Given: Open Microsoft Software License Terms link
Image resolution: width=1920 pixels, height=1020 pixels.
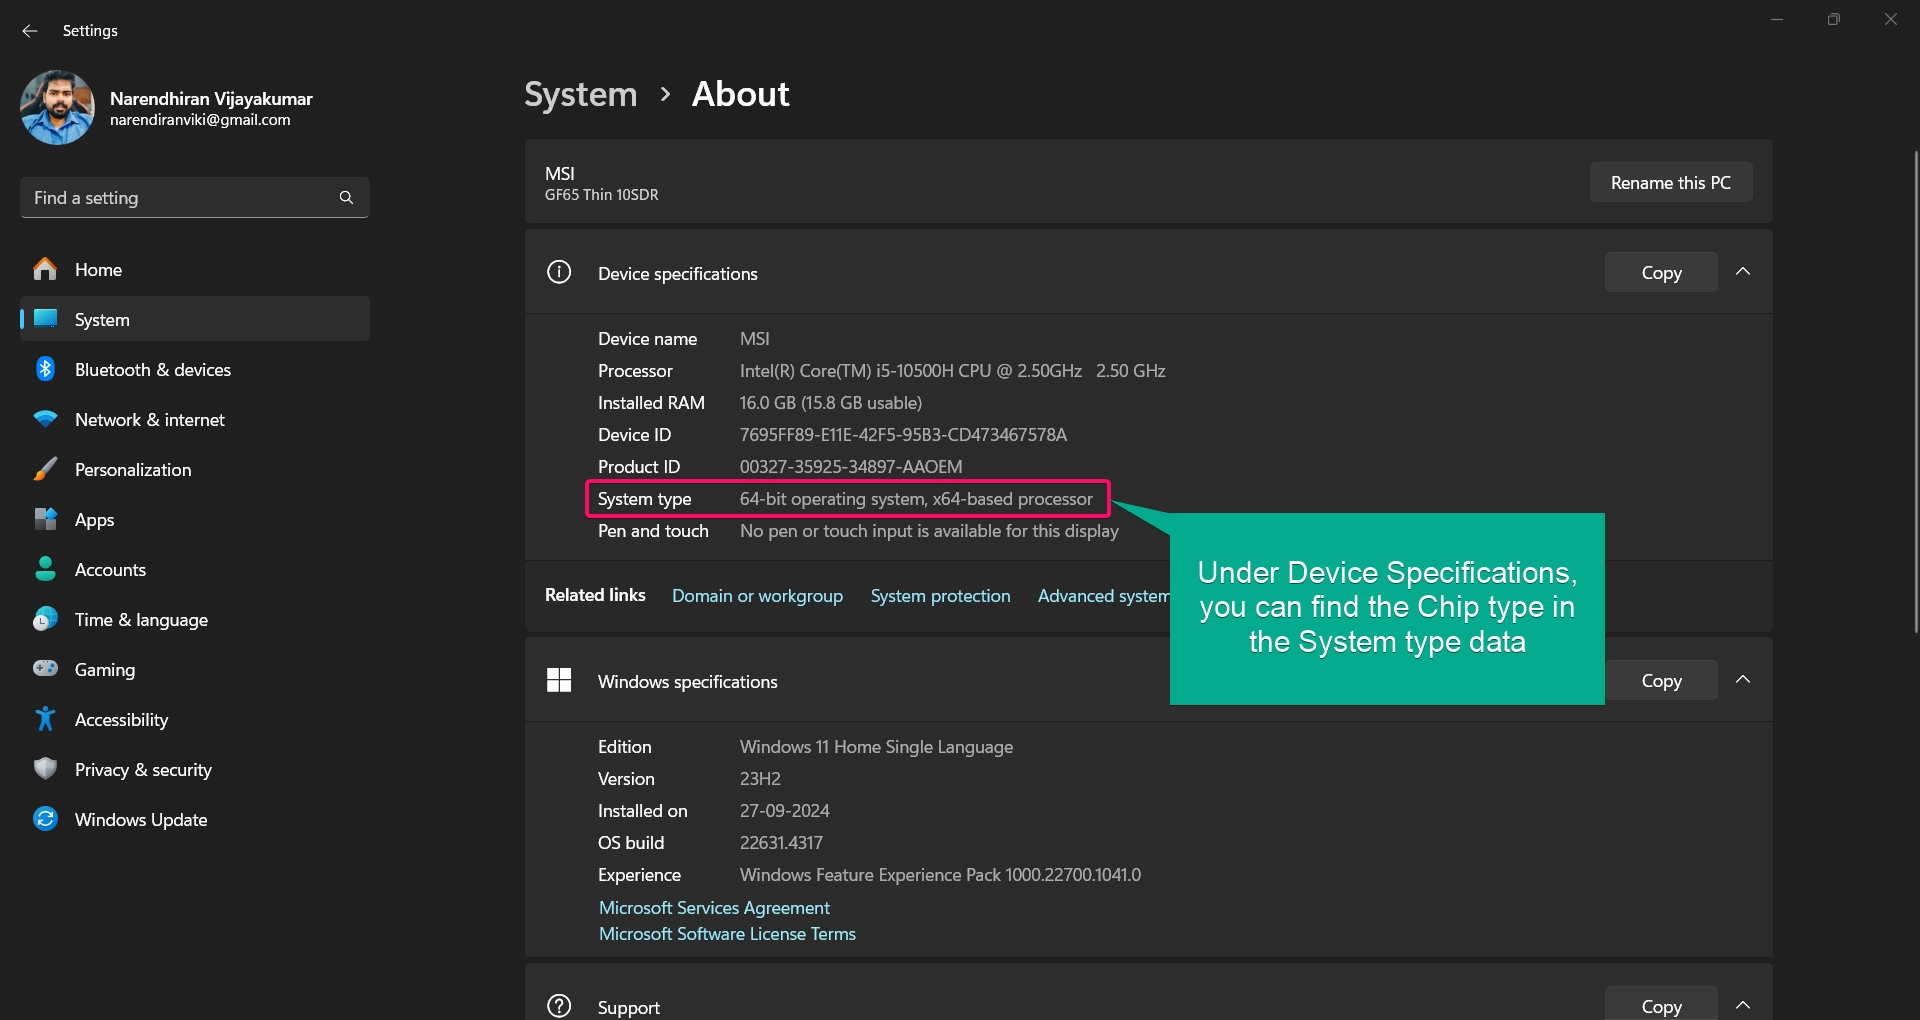Looking at the screenshot, I should [727, 933].
